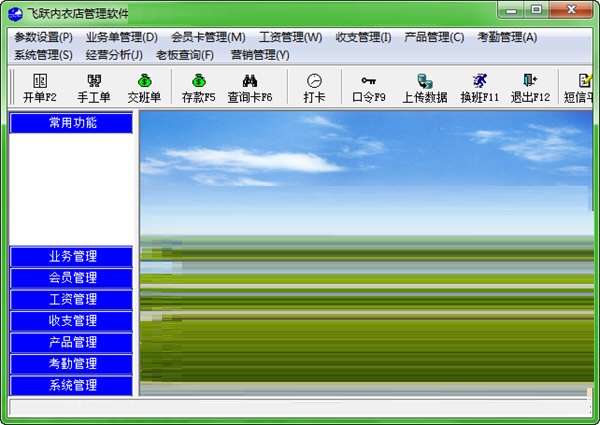Expand the 系统管理 sidebar section
Screen dimensions: 600x425
71,385
